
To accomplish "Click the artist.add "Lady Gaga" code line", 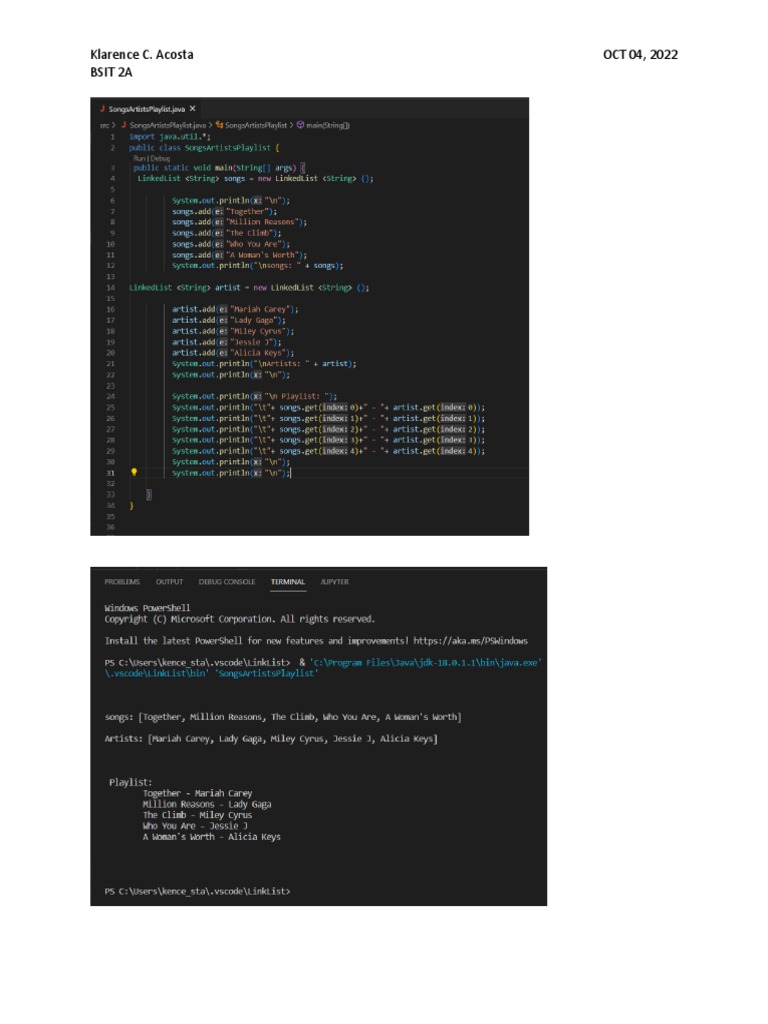I will (x=229, y=321).
